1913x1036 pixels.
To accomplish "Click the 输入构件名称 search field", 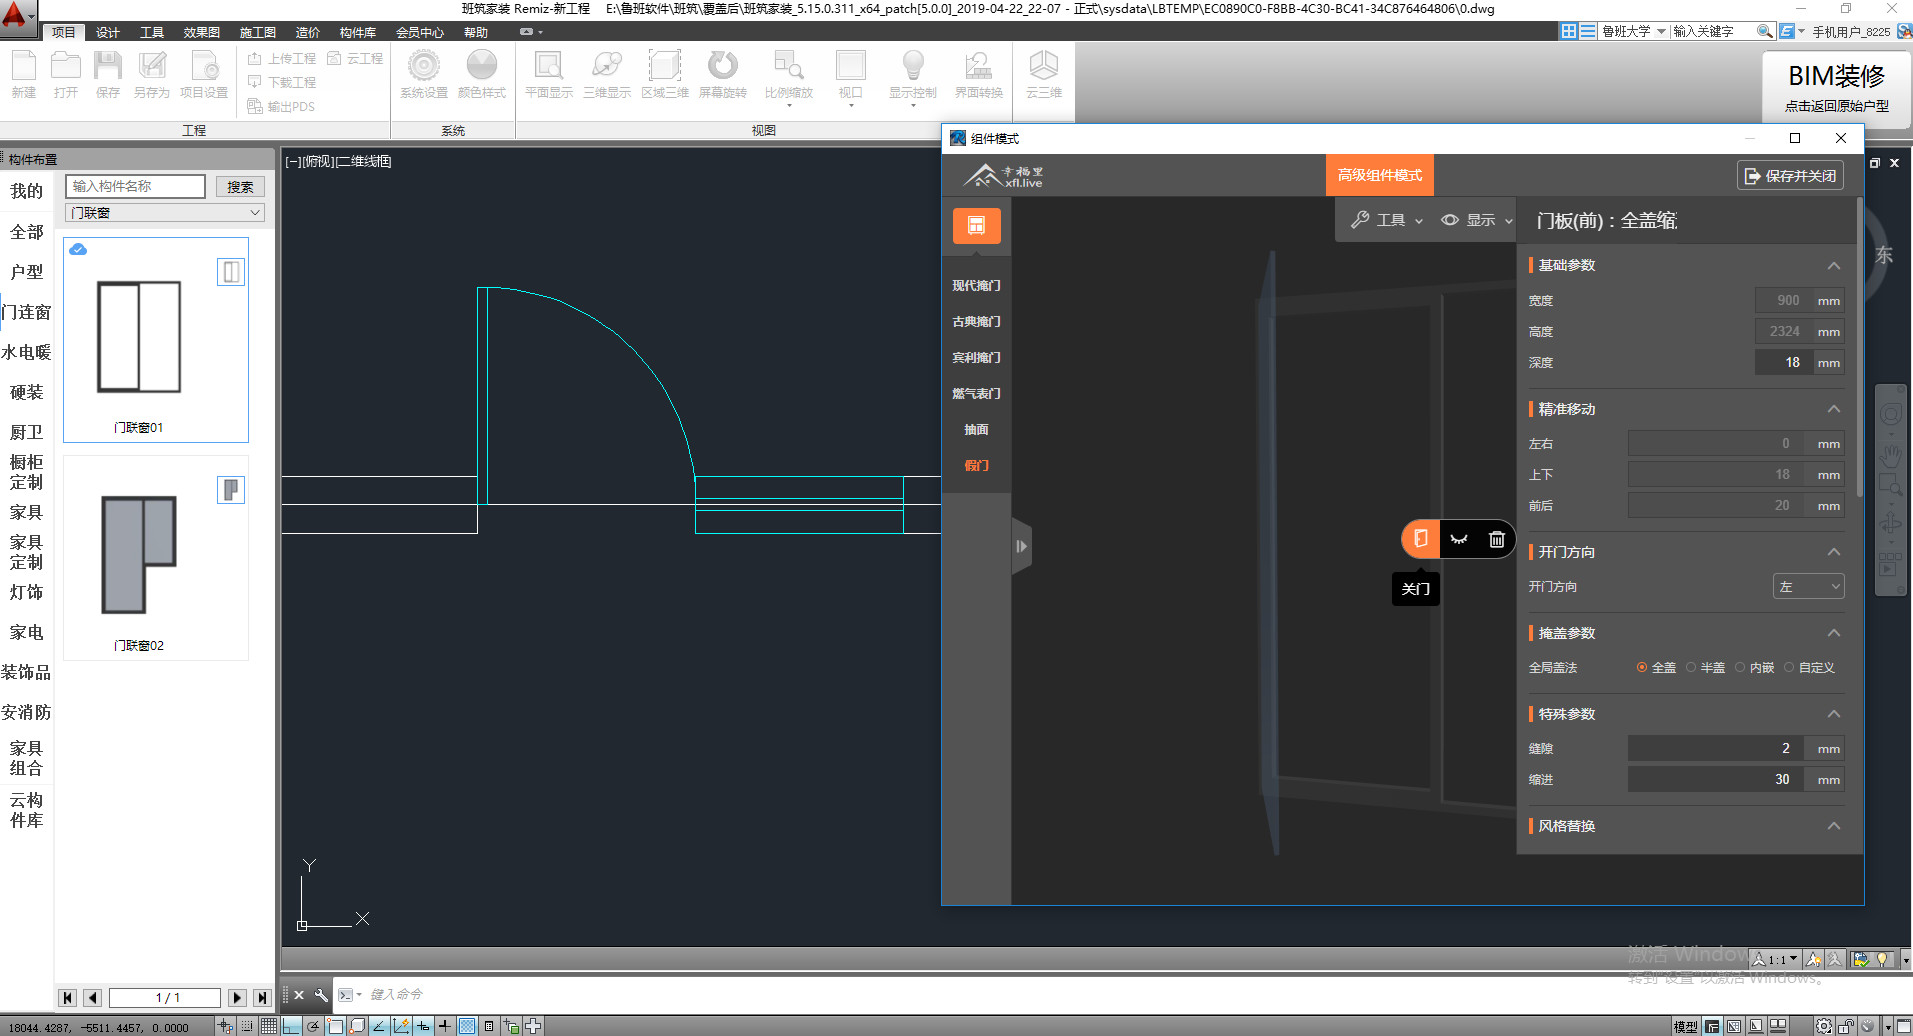I will tap(135, 187).
